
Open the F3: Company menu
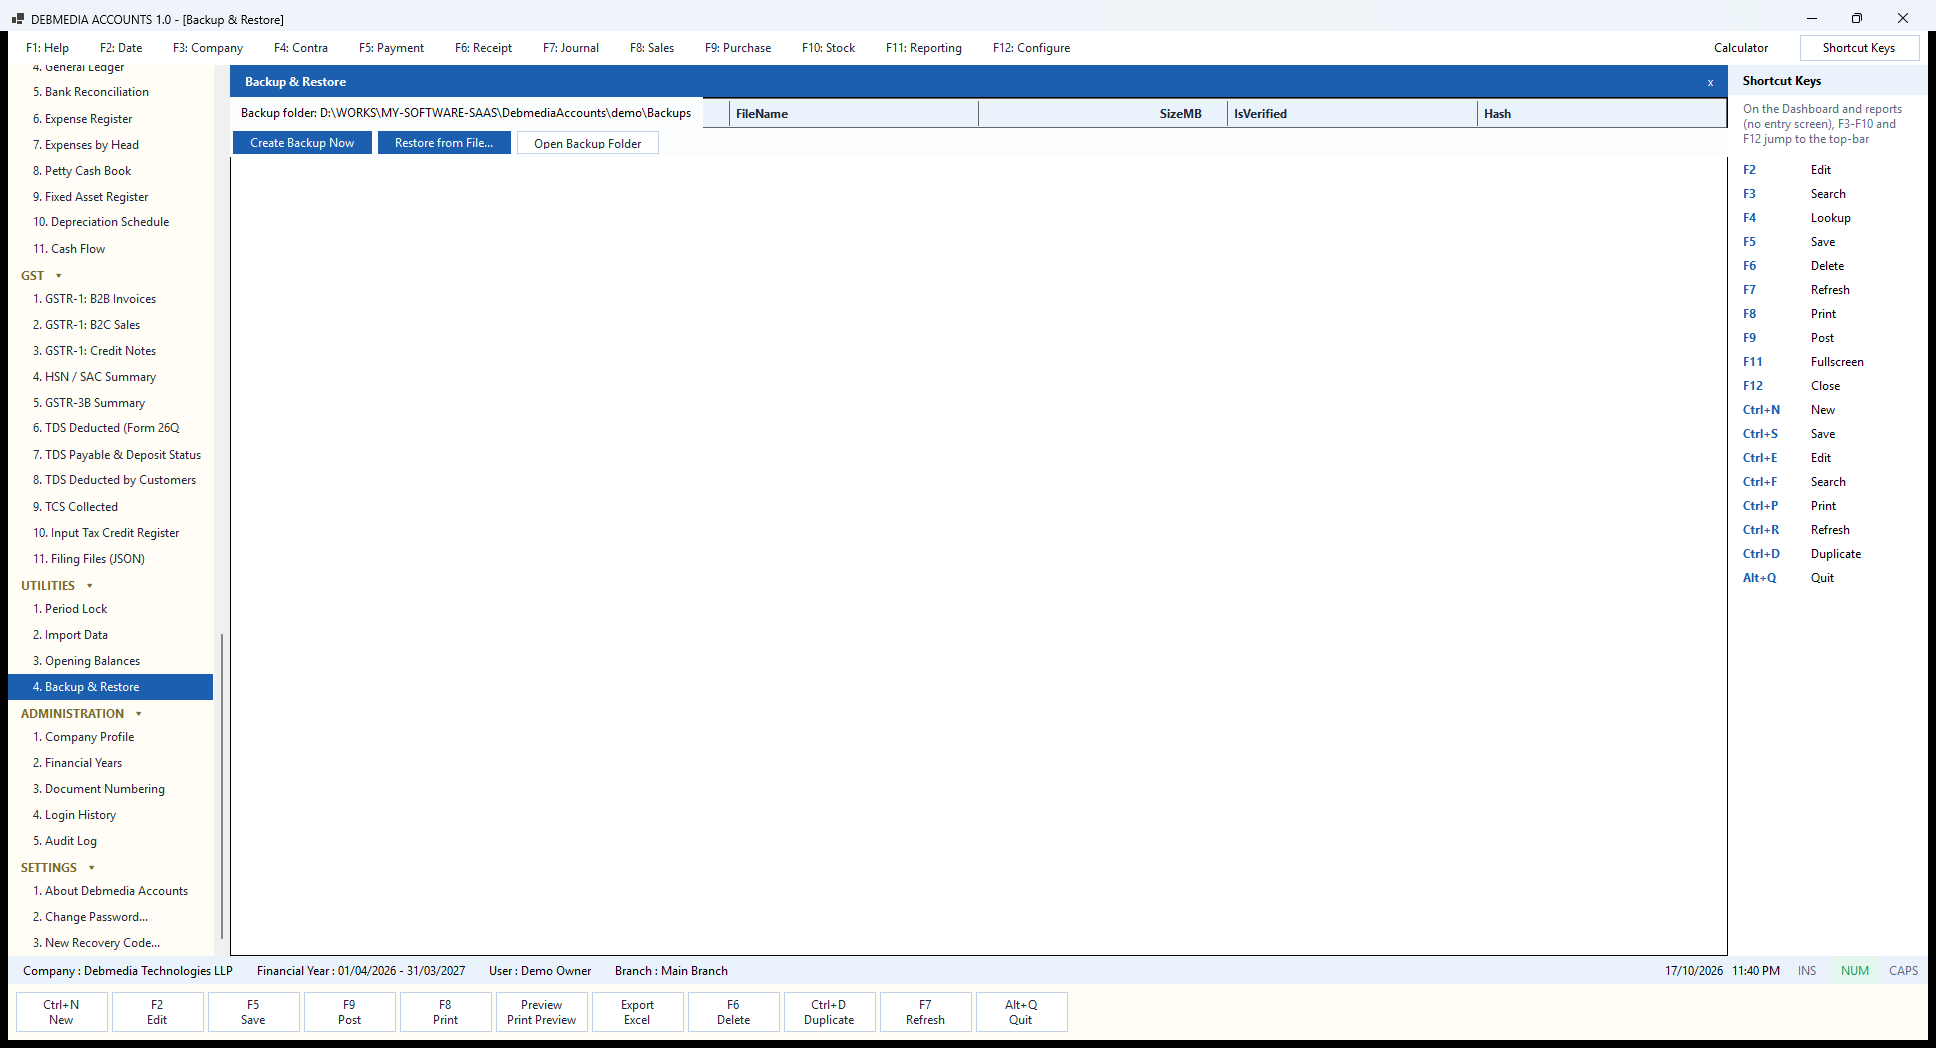pos(208,48)
